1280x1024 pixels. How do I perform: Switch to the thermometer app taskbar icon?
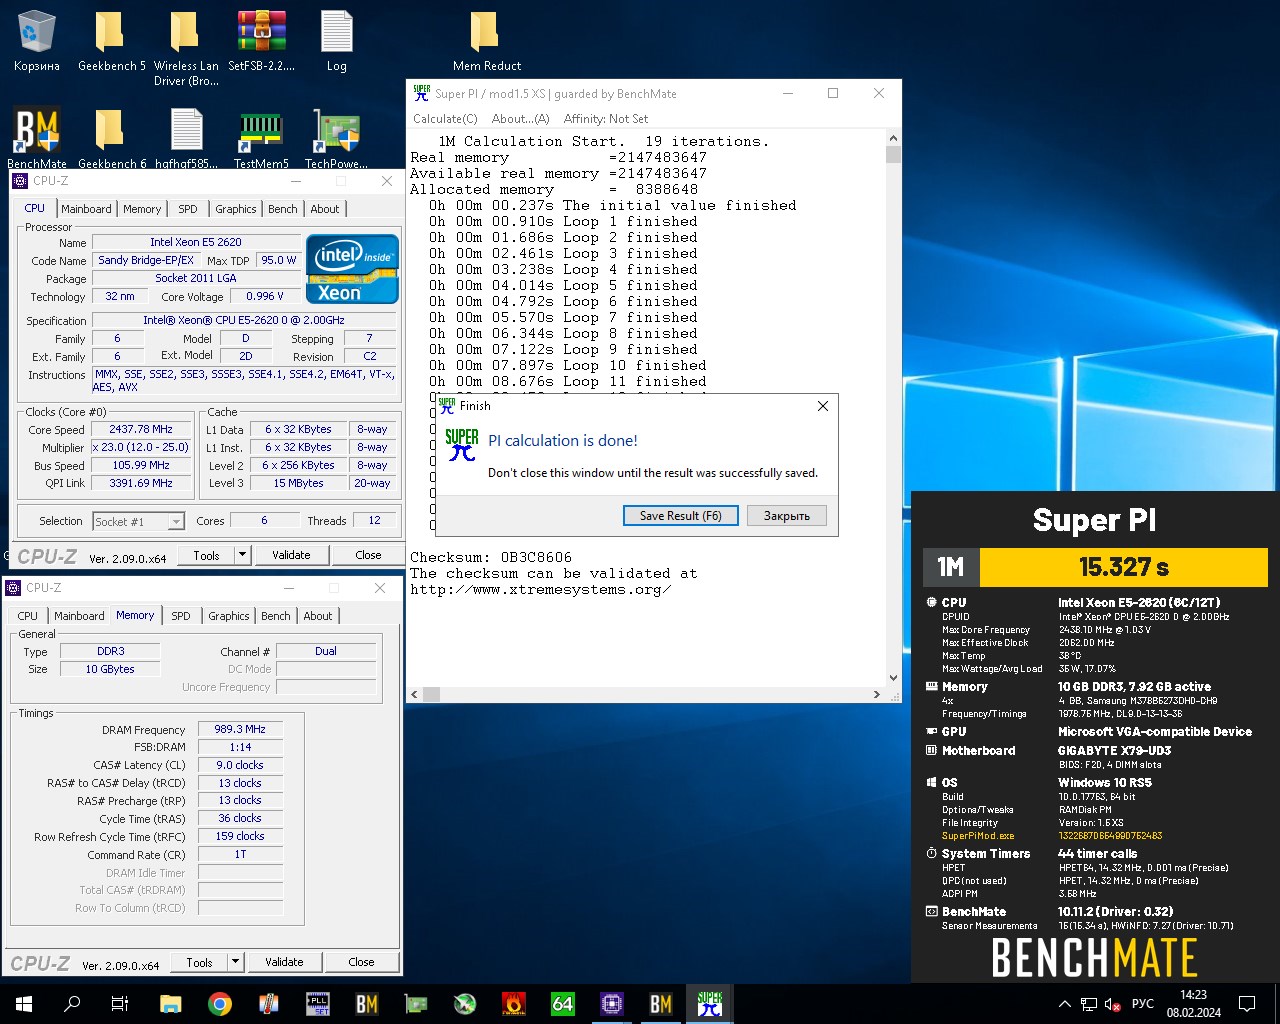tap(268, 1004)
